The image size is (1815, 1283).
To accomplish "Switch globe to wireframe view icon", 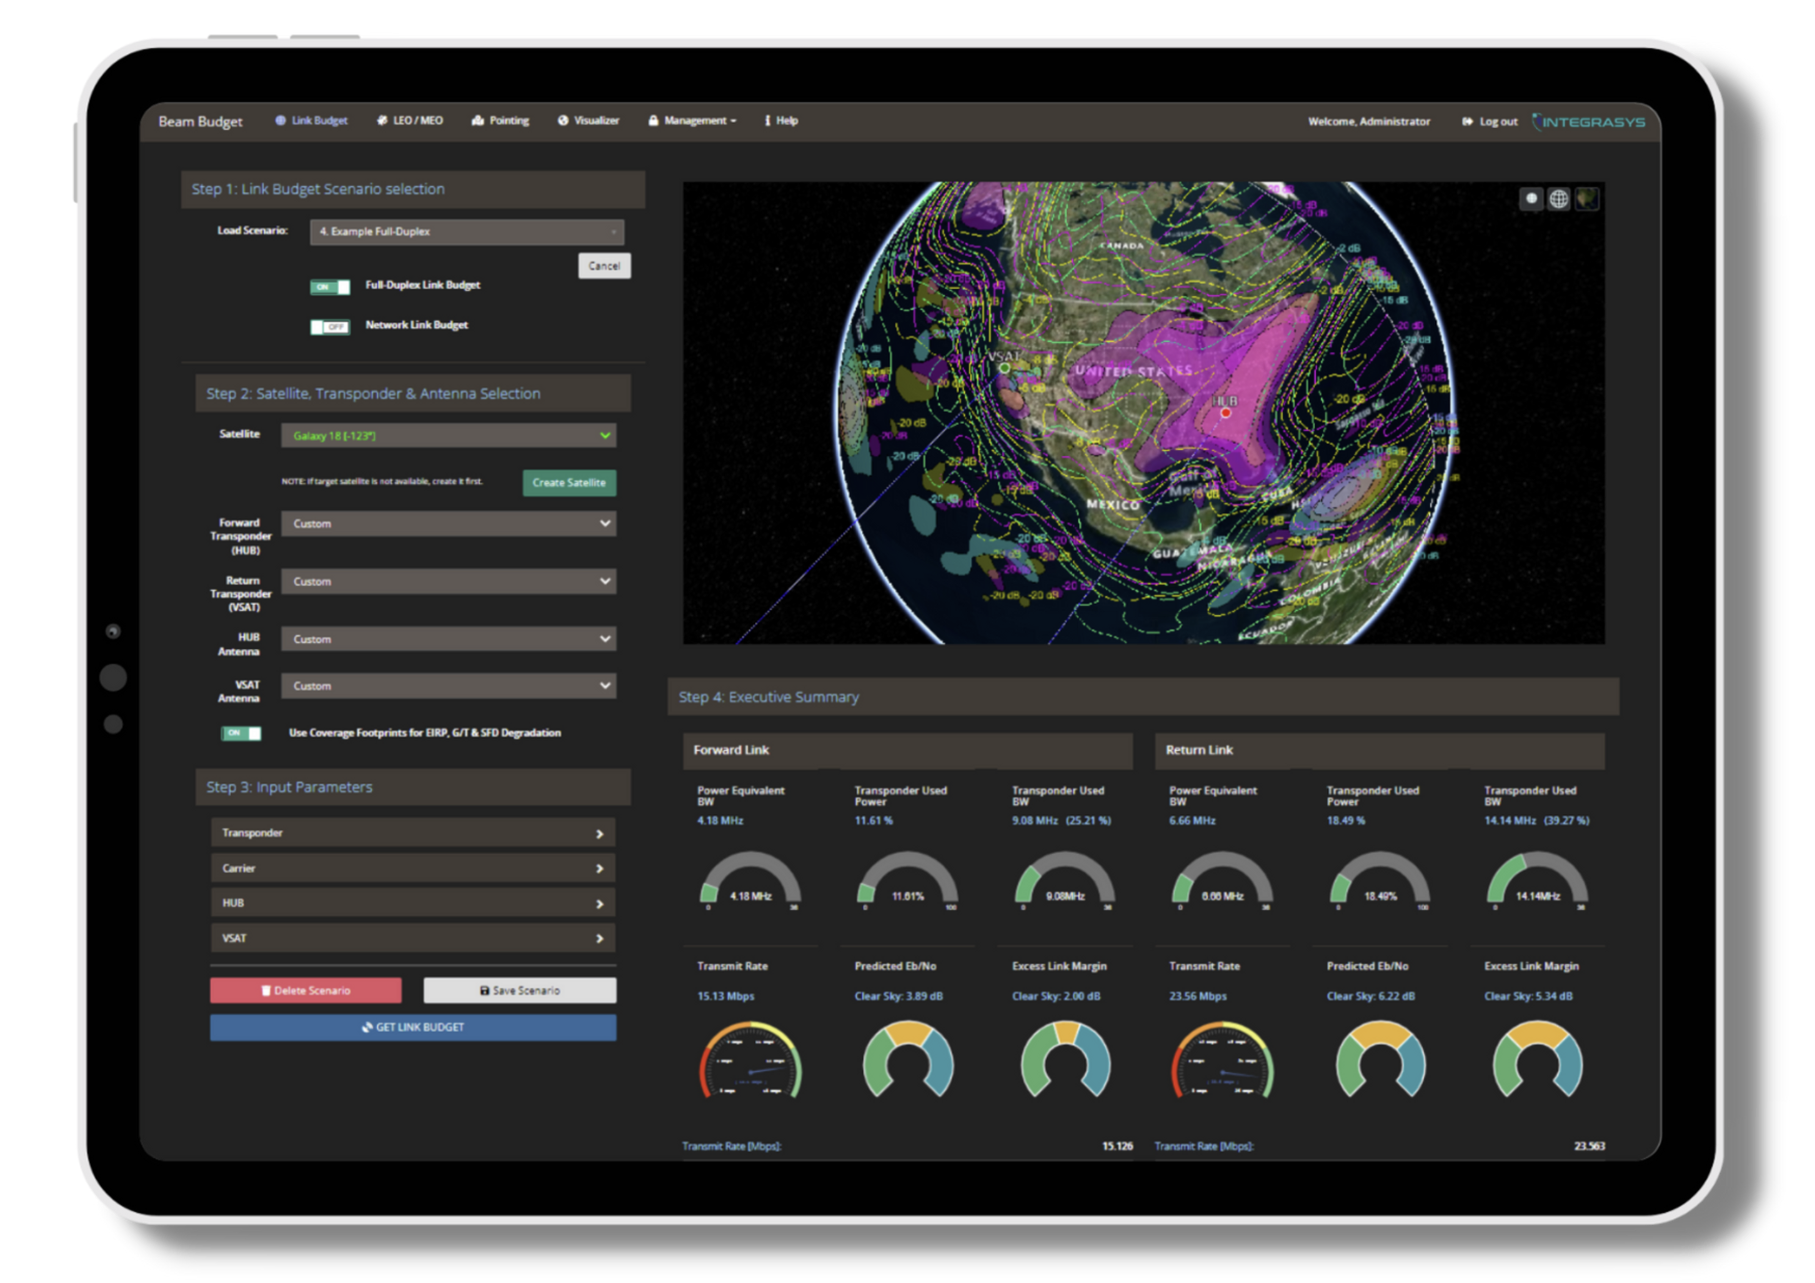I will click(1559, 198).
